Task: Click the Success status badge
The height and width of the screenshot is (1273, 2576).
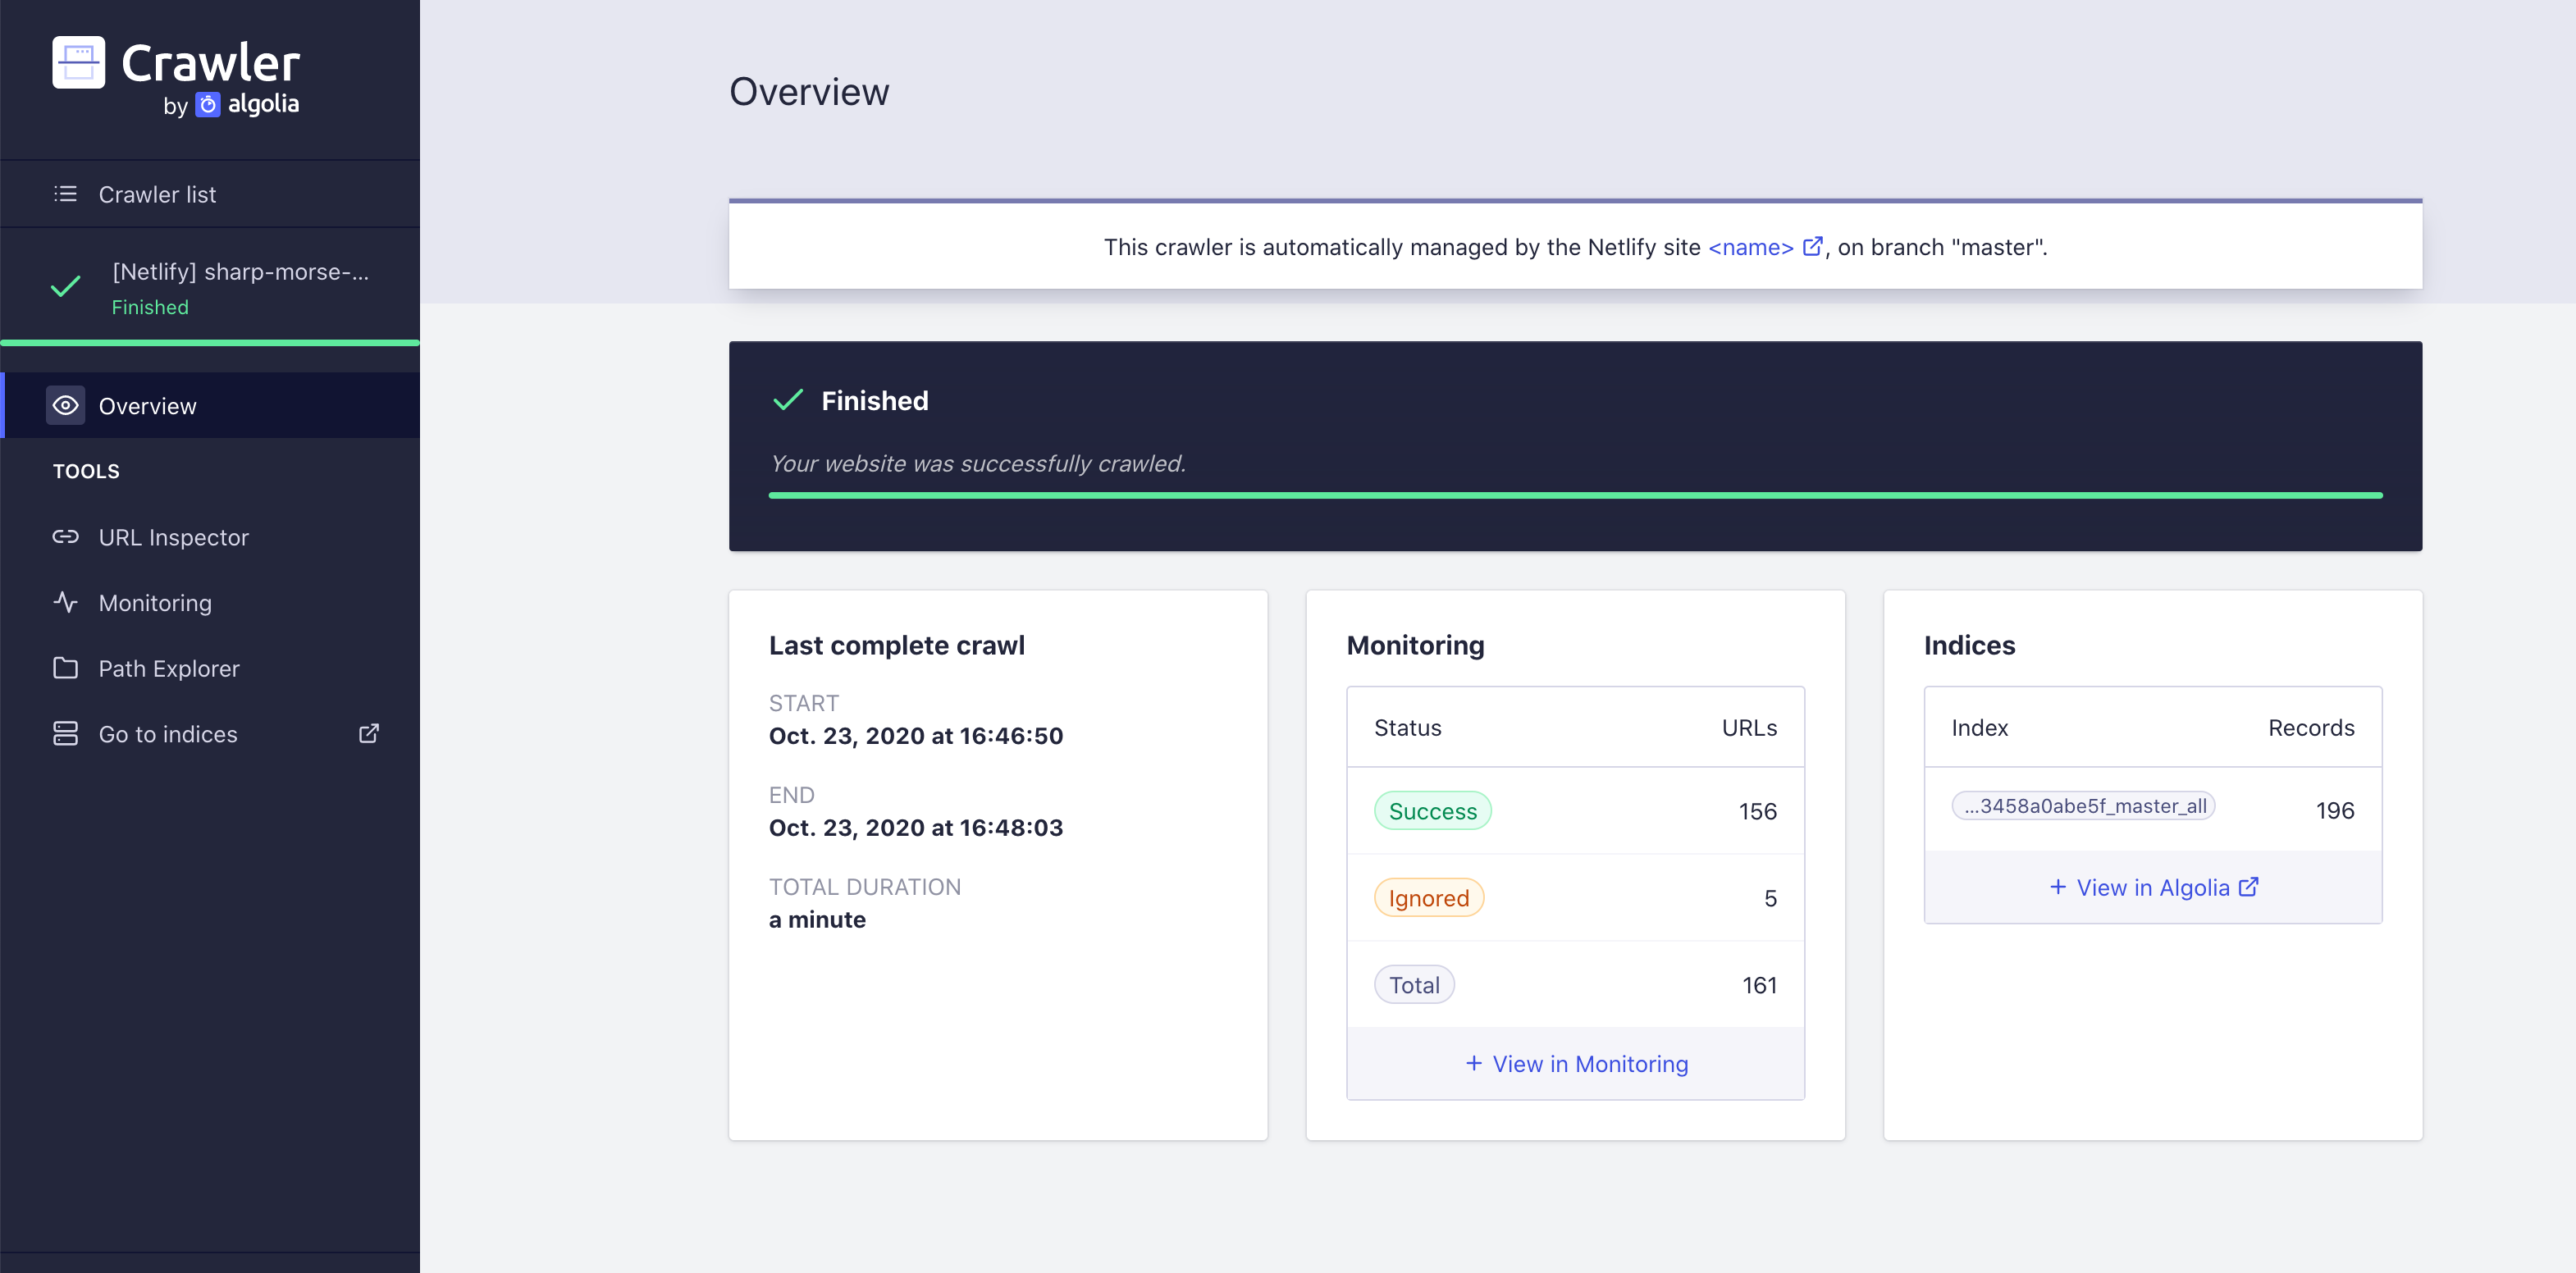Action: click(x=1432, y=811)
